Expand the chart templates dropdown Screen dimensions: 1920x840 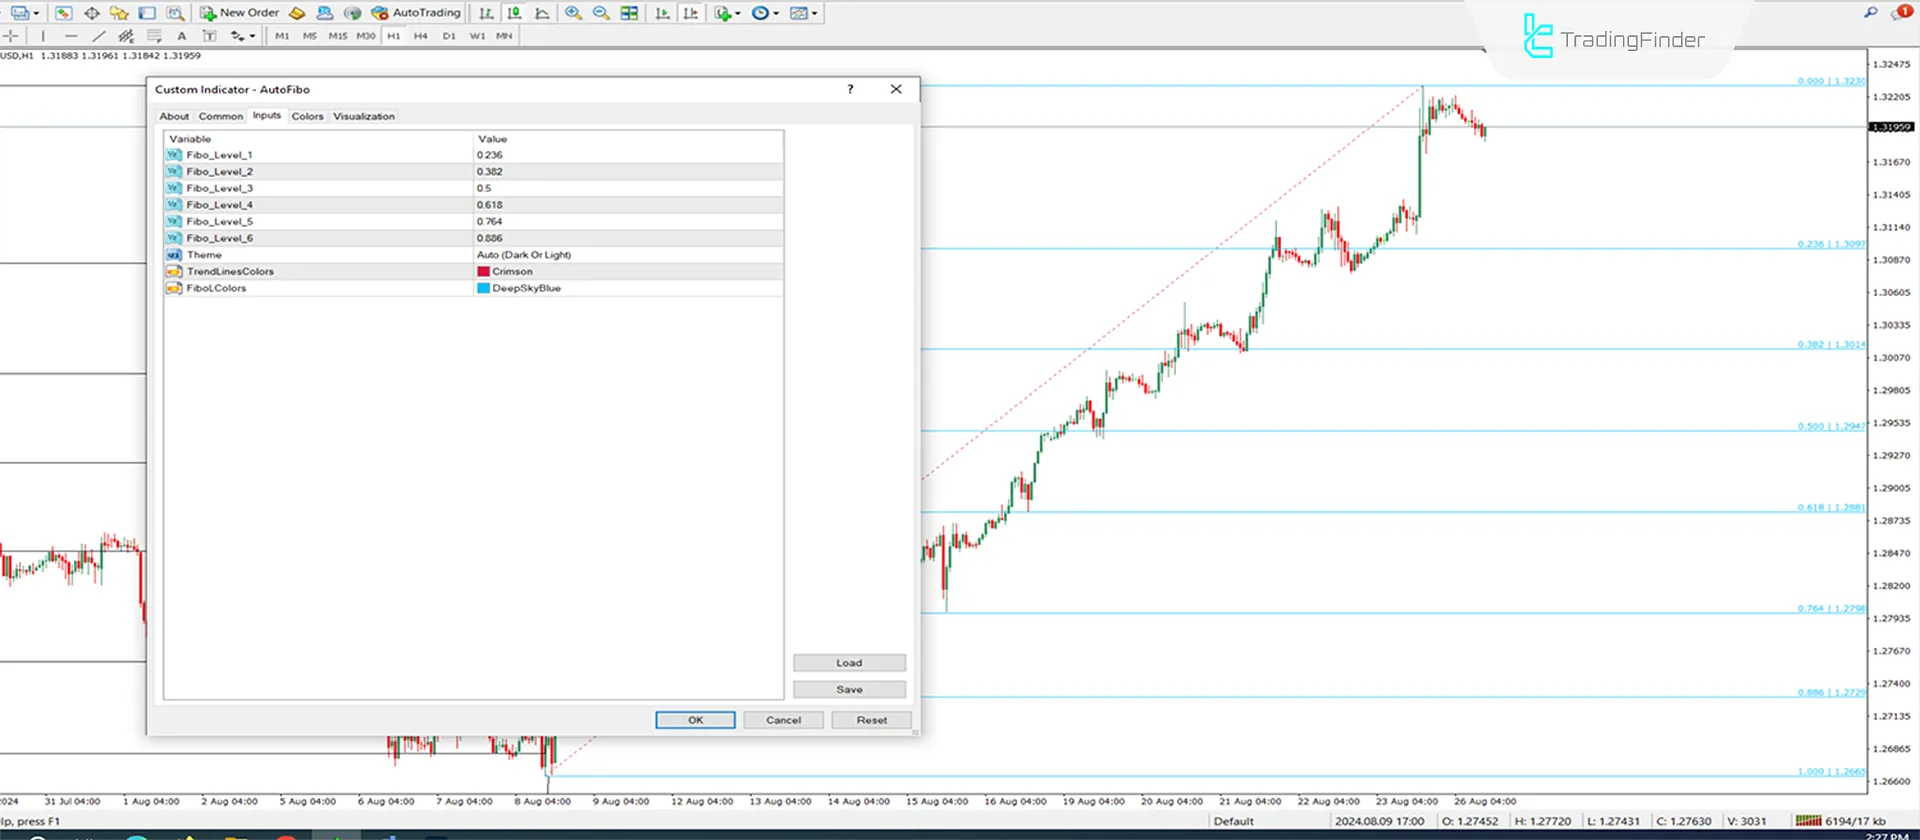pos(803,13)
